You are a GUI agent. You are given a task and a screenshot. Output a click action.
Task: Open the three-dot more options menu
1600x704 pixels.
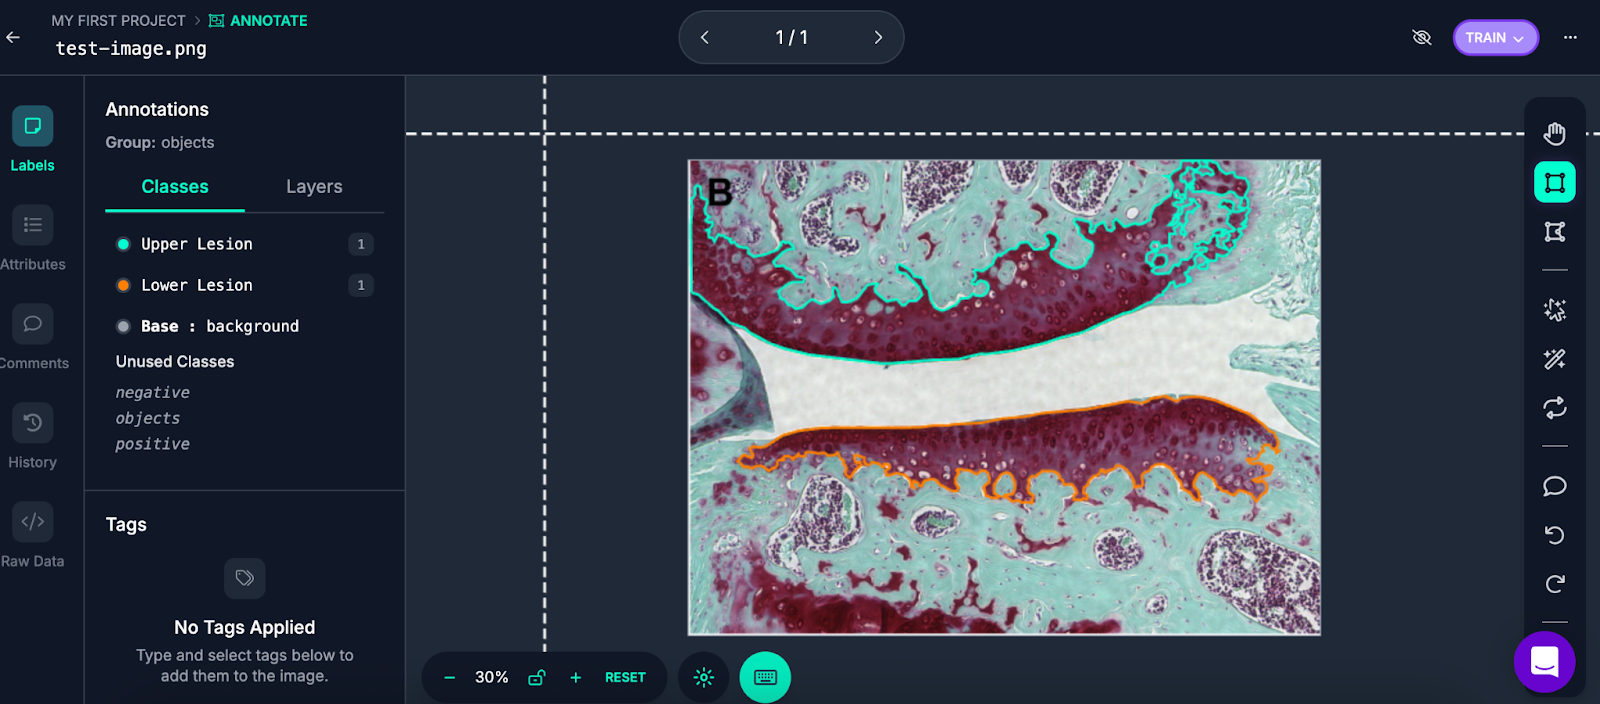coord(1570,38)
